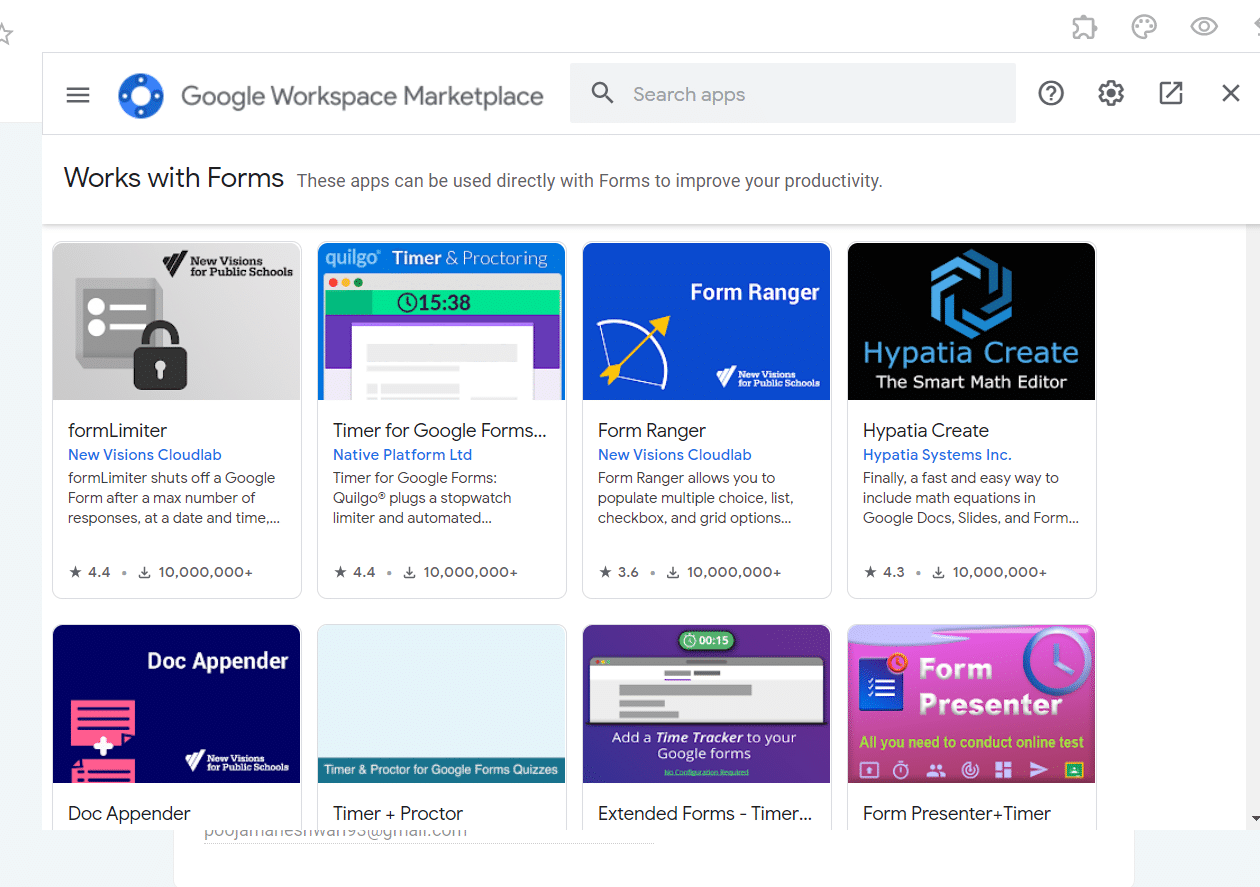Open the Native Platform Ltd developer link

402,455
